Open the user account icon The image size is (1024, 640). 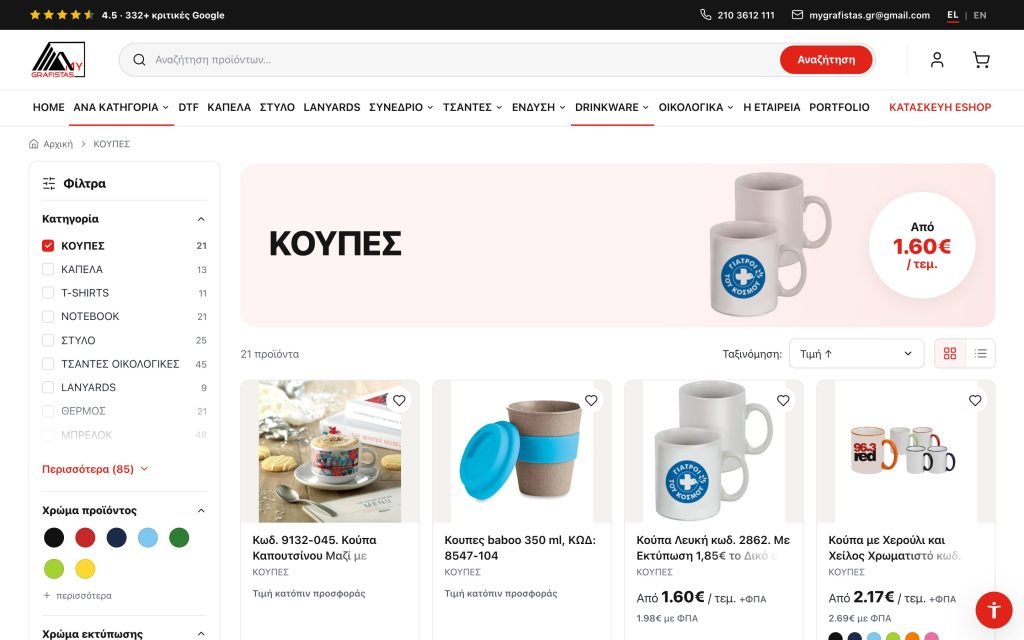coord(936,59)
